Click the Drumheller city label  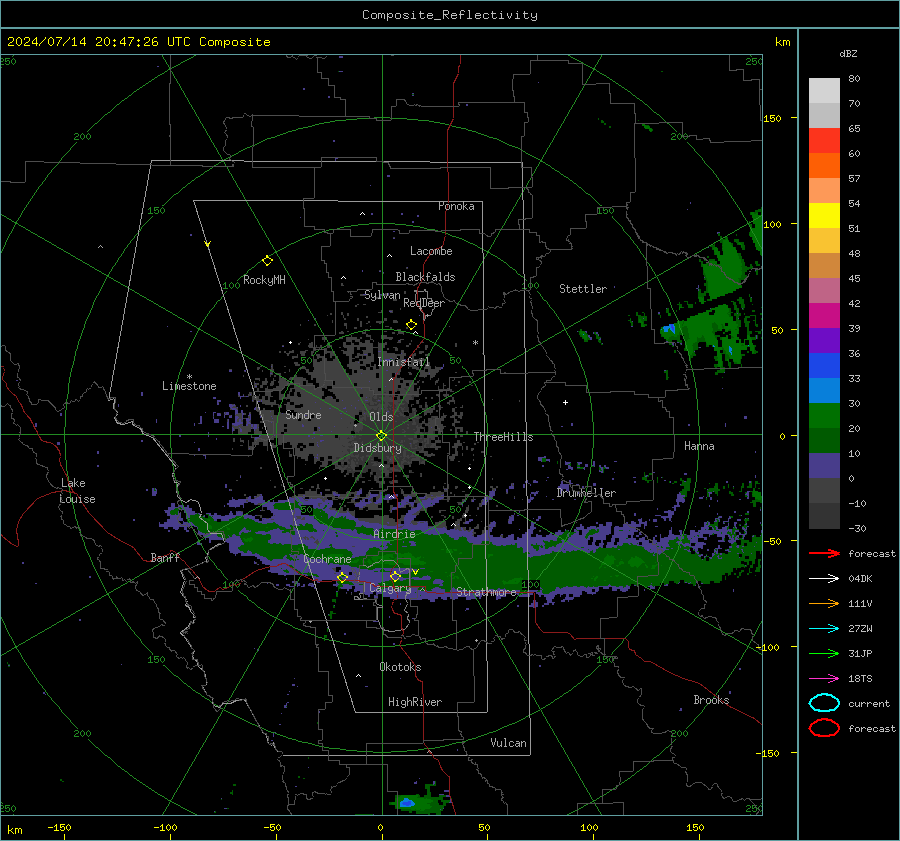point(586,493)
